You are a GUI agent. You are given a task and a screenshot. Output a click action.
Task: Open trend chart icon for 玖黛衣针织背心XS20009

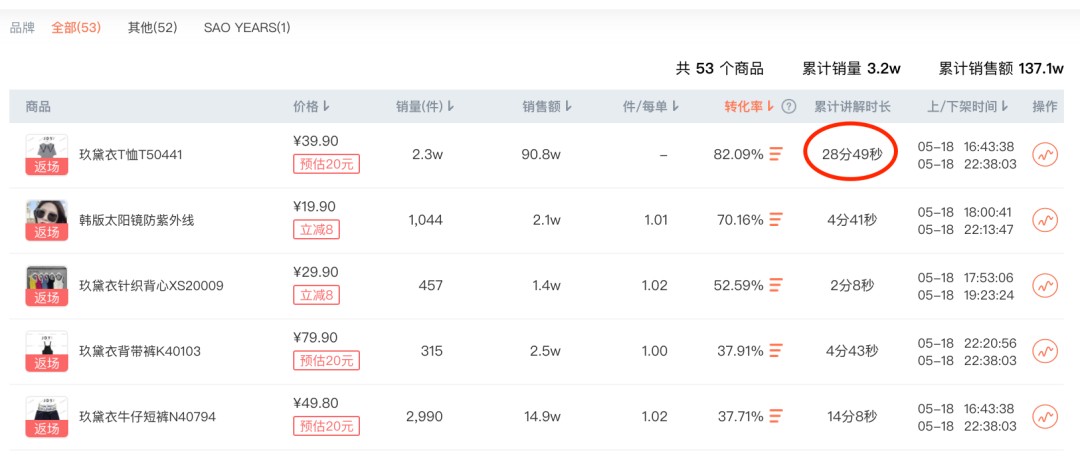tap(1045, 285)
